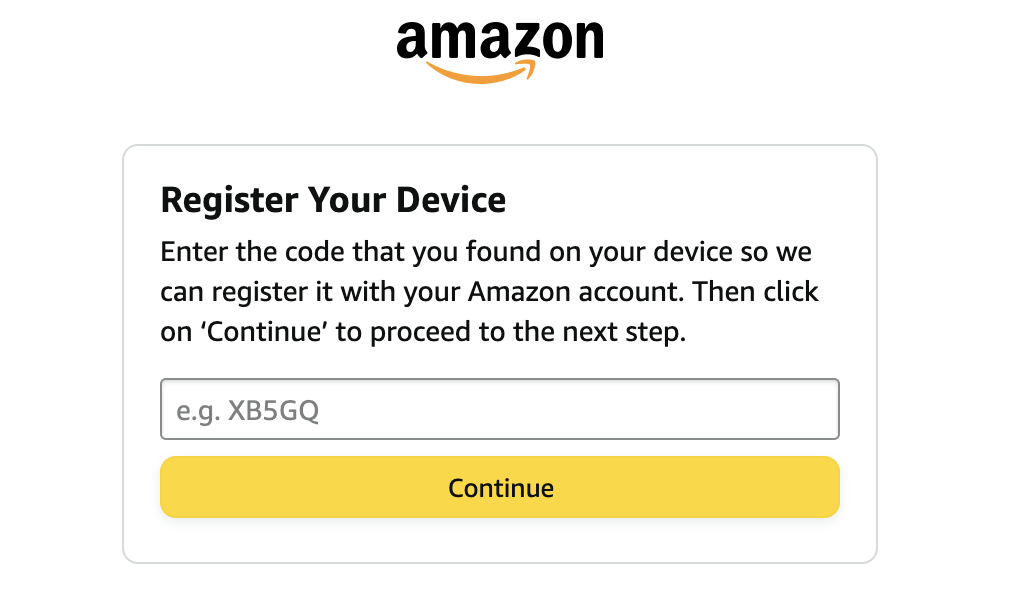Viewport: 1012px width, 598px height.
Task: Click the word "proceed" in the last instruction line
Action: point(418,333)
